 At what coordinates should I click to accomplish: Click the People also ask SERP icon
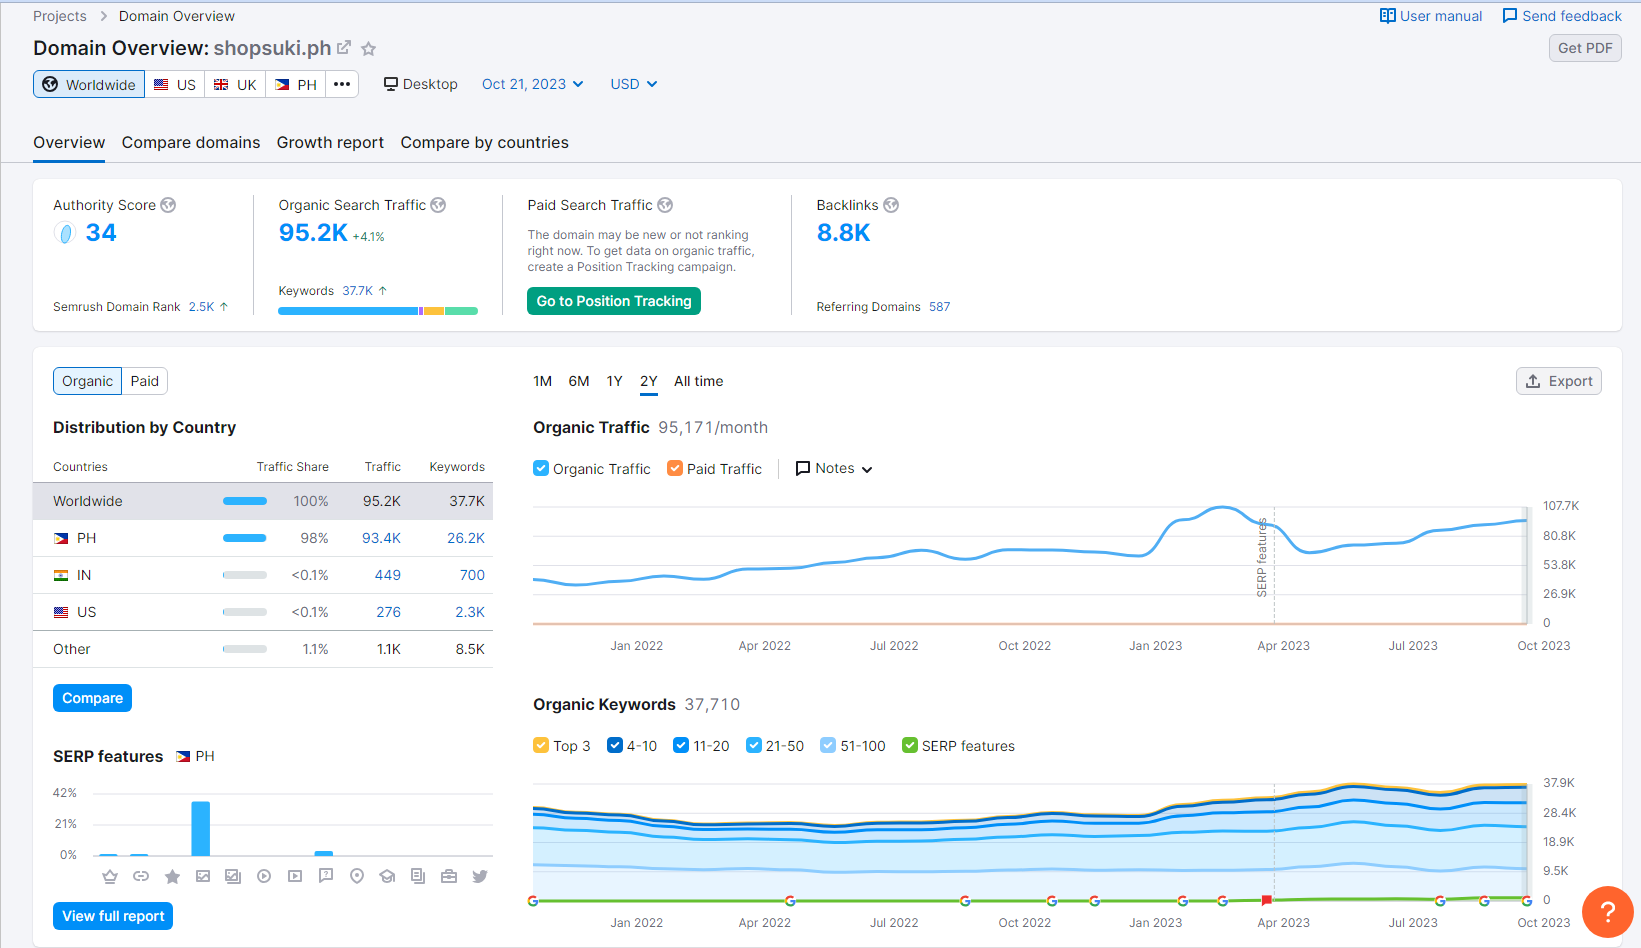(326, 876)
